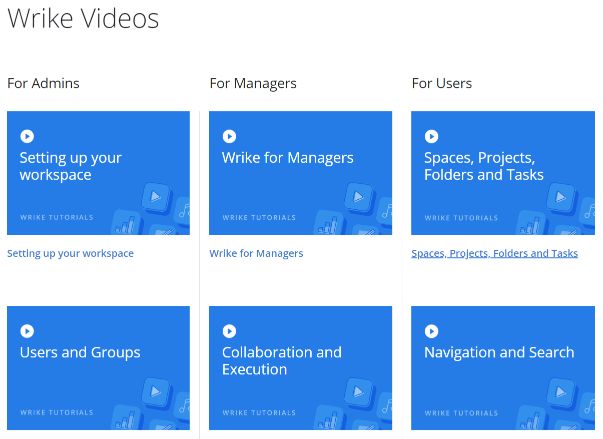Viewport: 603px width, 439px height.
Task: Click play icon on Navigation and Search card
Action: 431,331
